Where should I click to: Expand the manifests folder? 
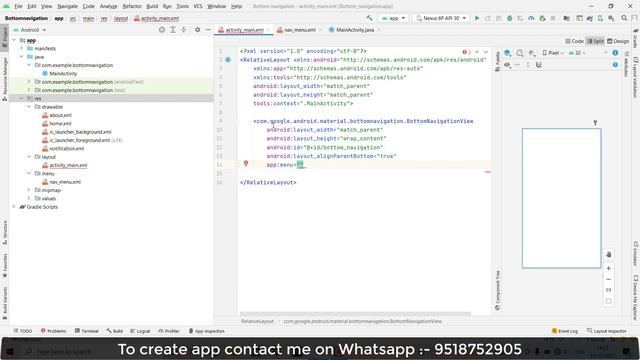coord(21,48)
